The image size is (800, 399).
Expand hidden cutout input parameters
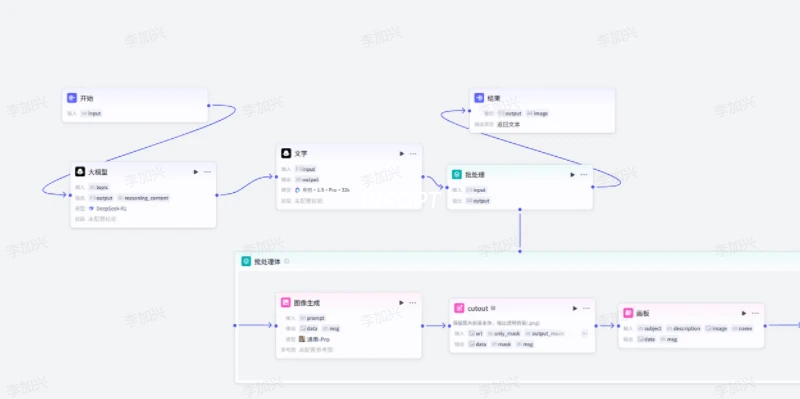[x=585, y=333]
